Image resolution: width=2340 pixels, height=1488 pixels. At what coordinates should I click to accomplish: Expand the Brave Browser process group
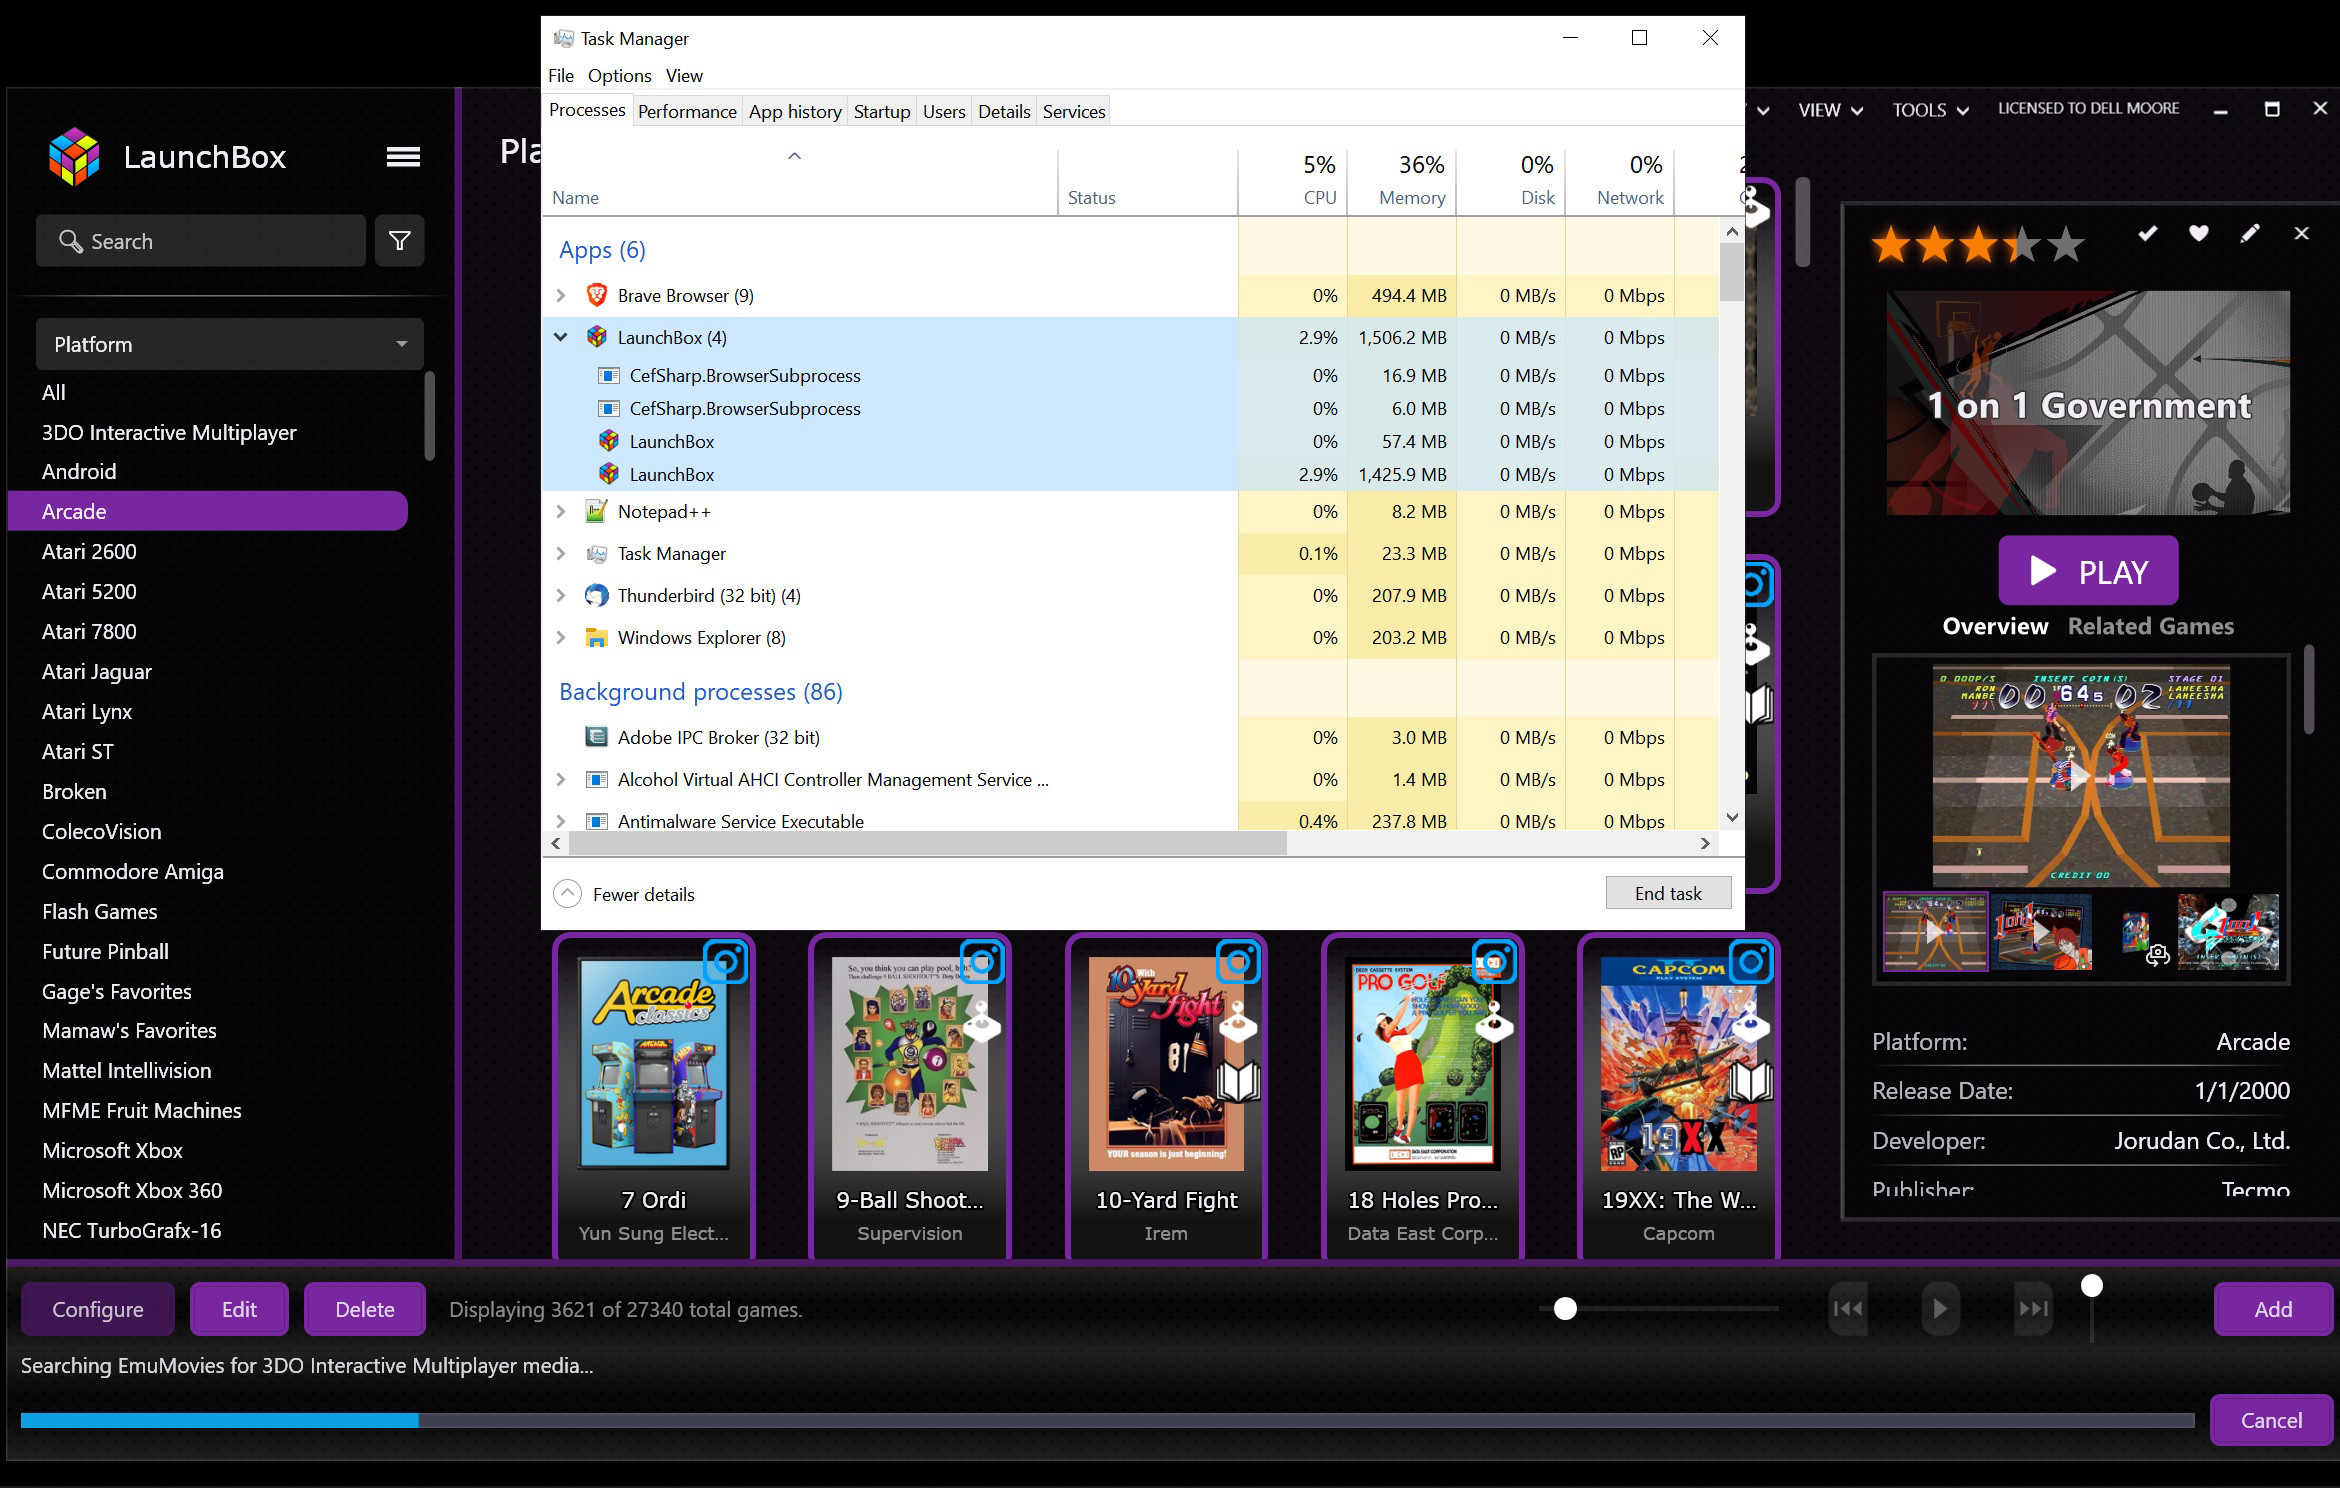pos(561,295)
